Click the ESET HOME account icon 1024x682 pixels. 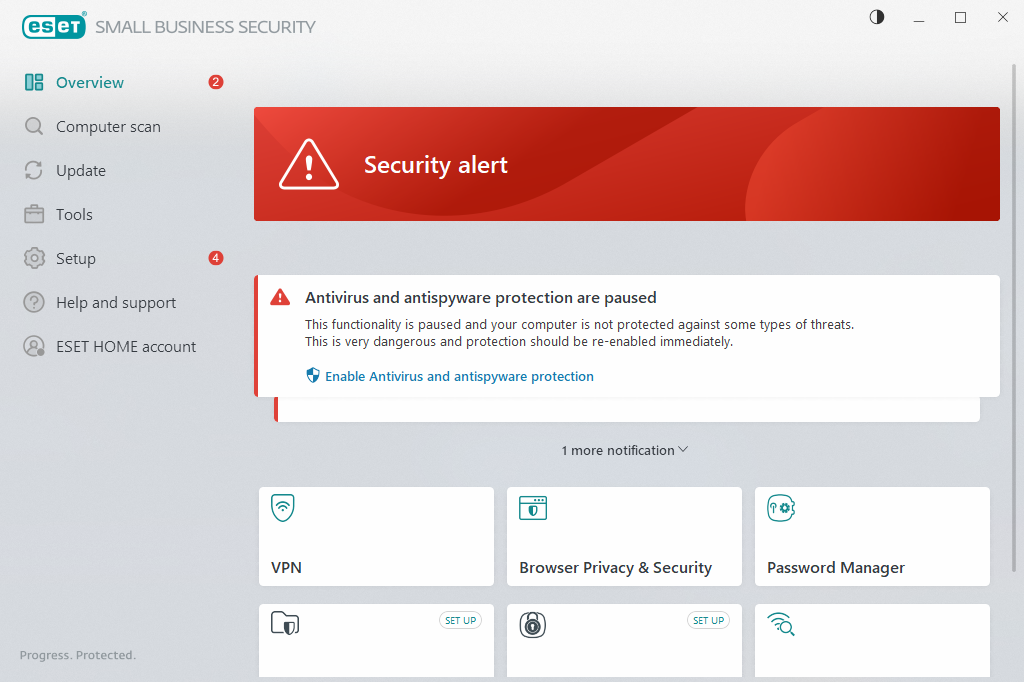coord(34,347)
